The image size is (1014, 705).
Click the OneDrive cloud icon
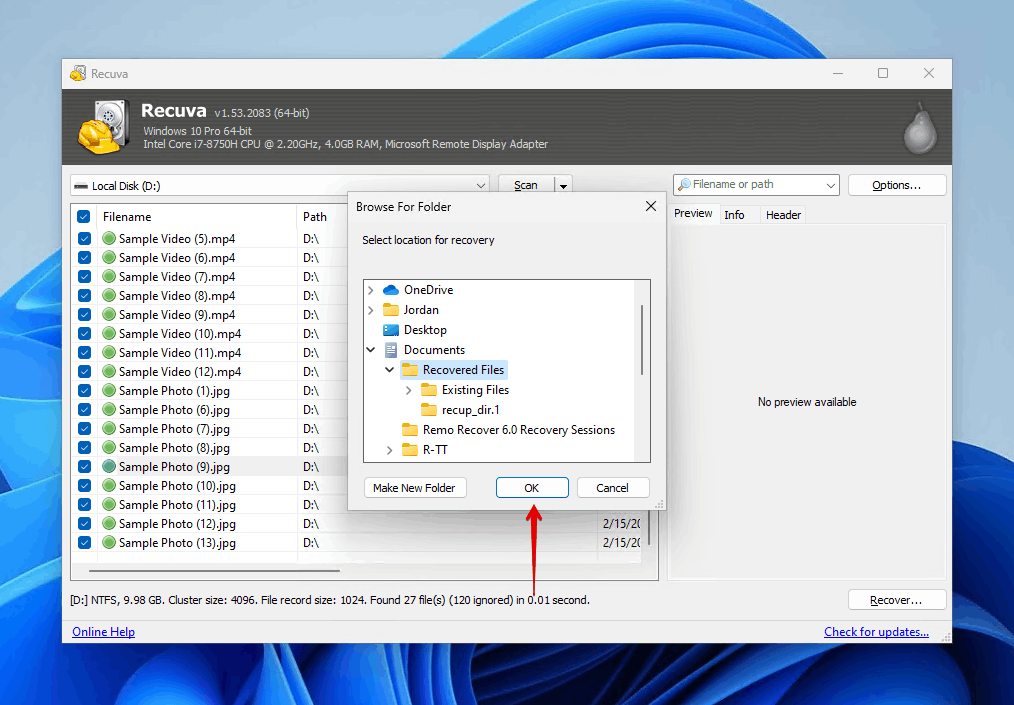(391, 290)
